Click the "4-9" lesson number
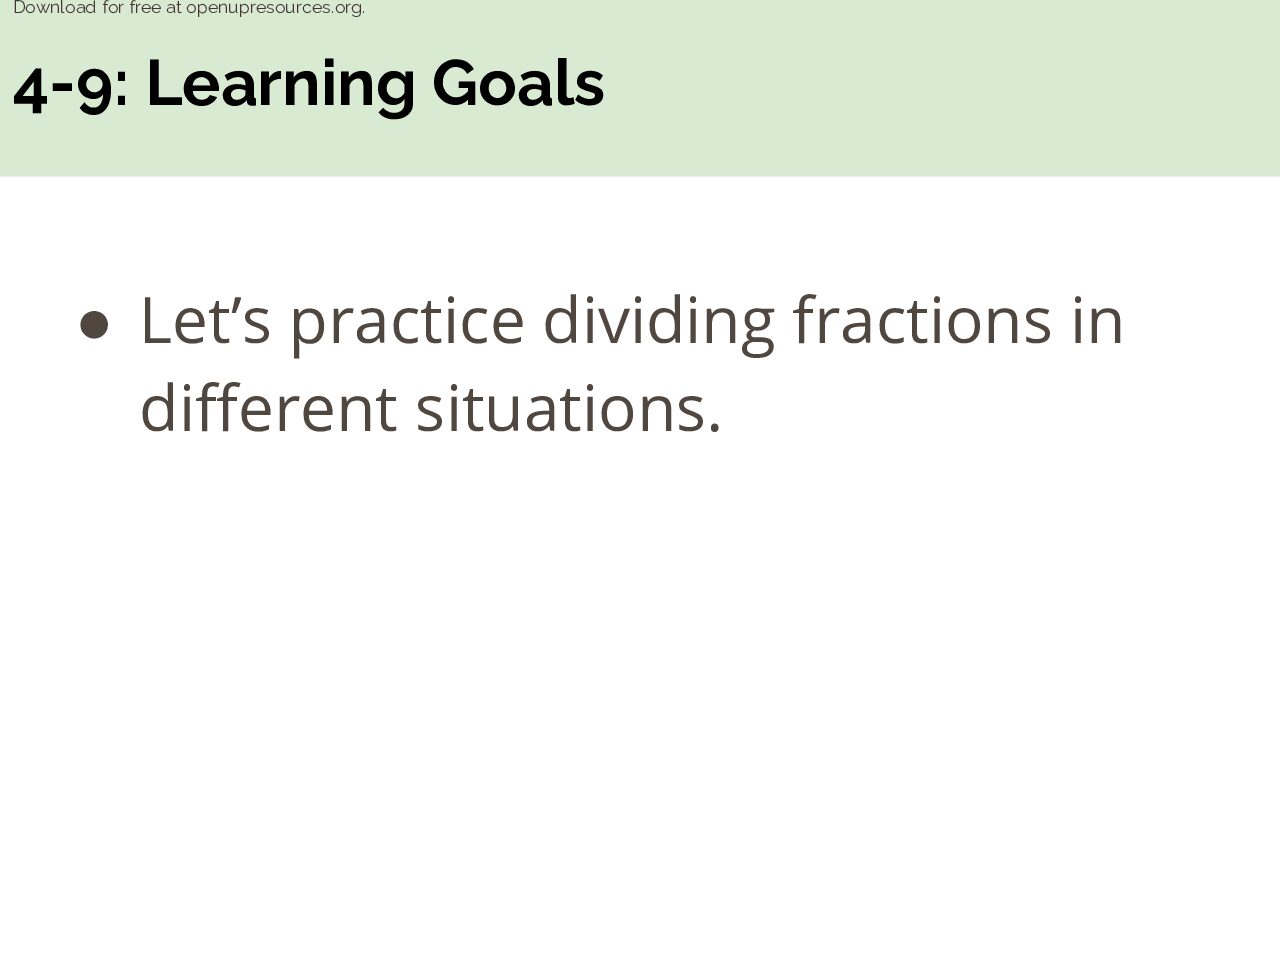This screenshot has width=1280, height=960. click(x=63, y=86)
